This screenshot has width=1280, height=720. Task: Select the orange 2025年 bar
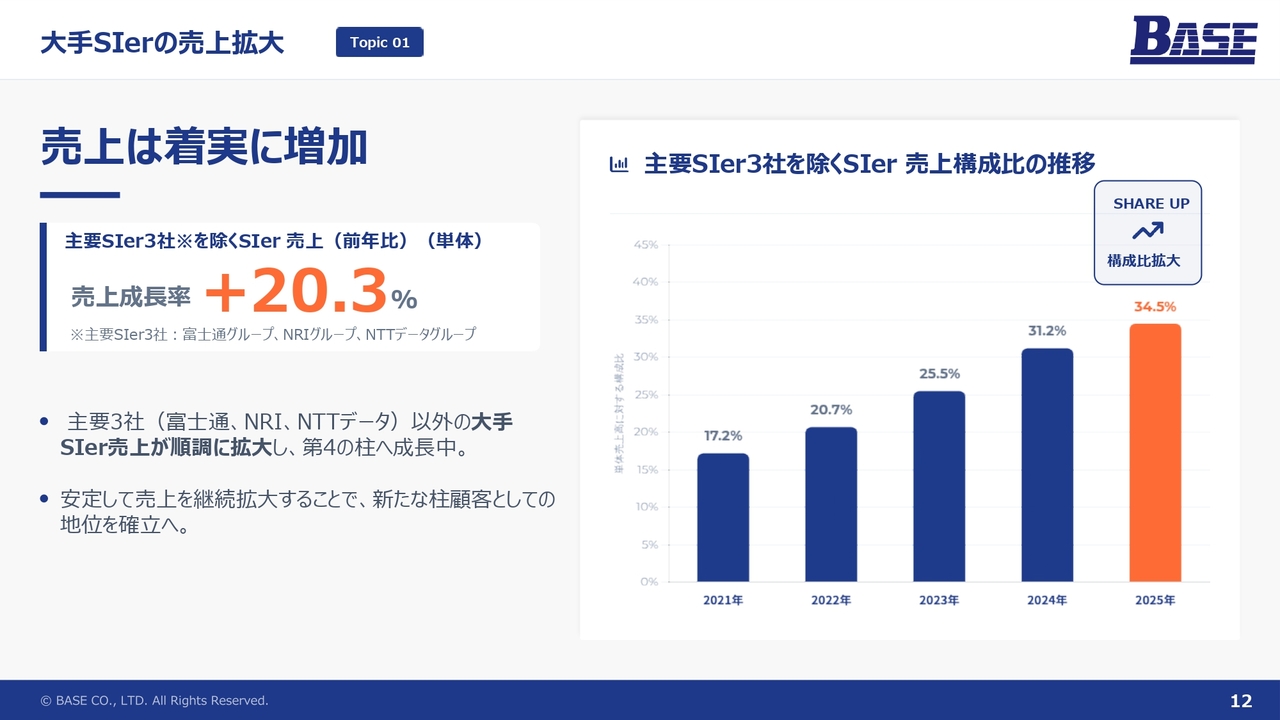(x=1155, y=452)
